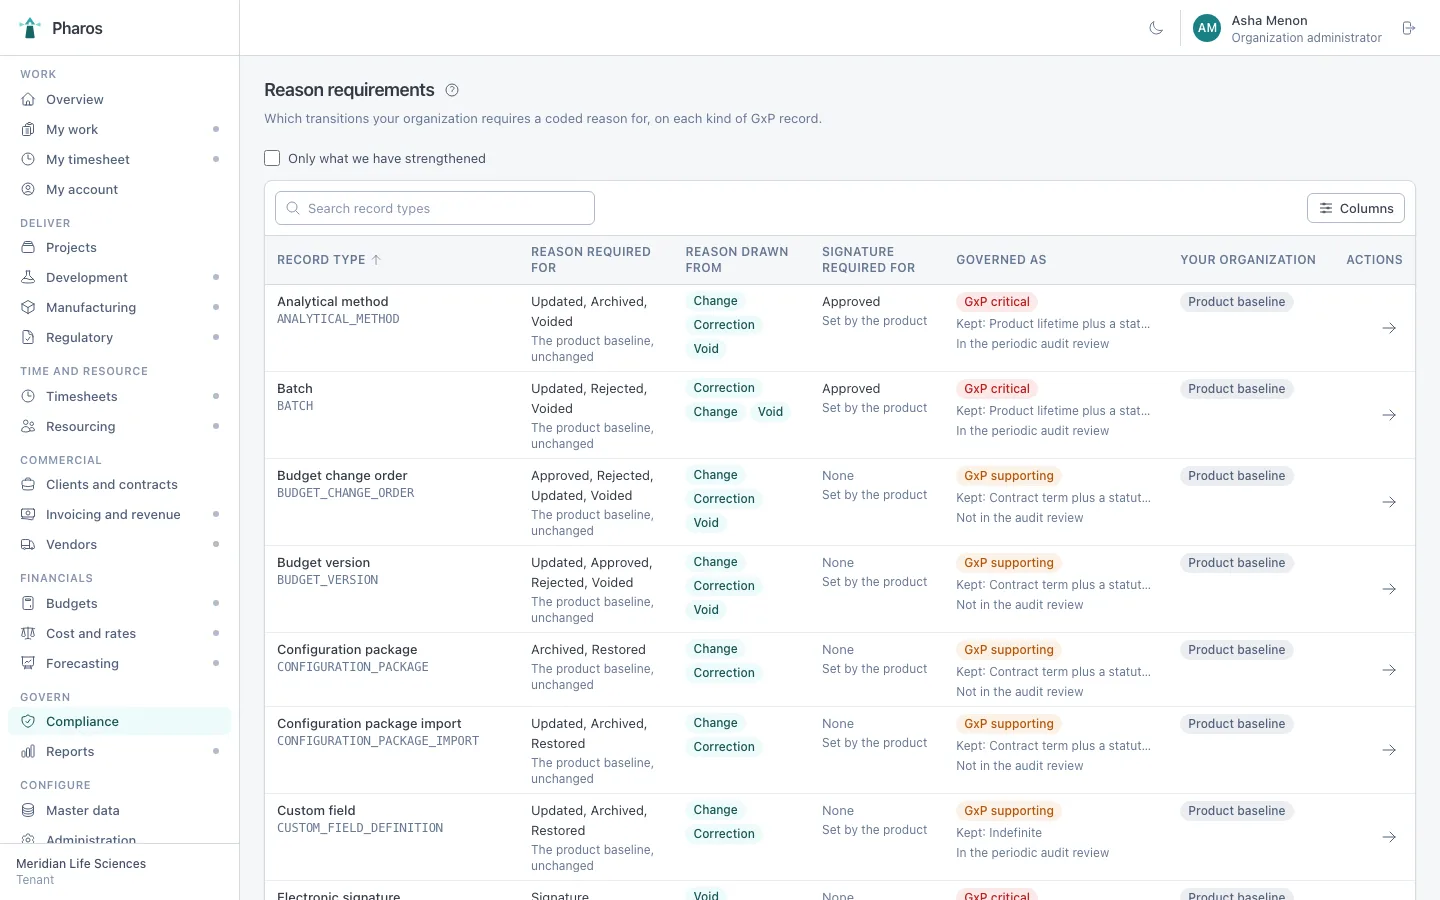Open the help icon next to Reason requirements
This screenshot has height=900, width=1440.
coord(452,90)
